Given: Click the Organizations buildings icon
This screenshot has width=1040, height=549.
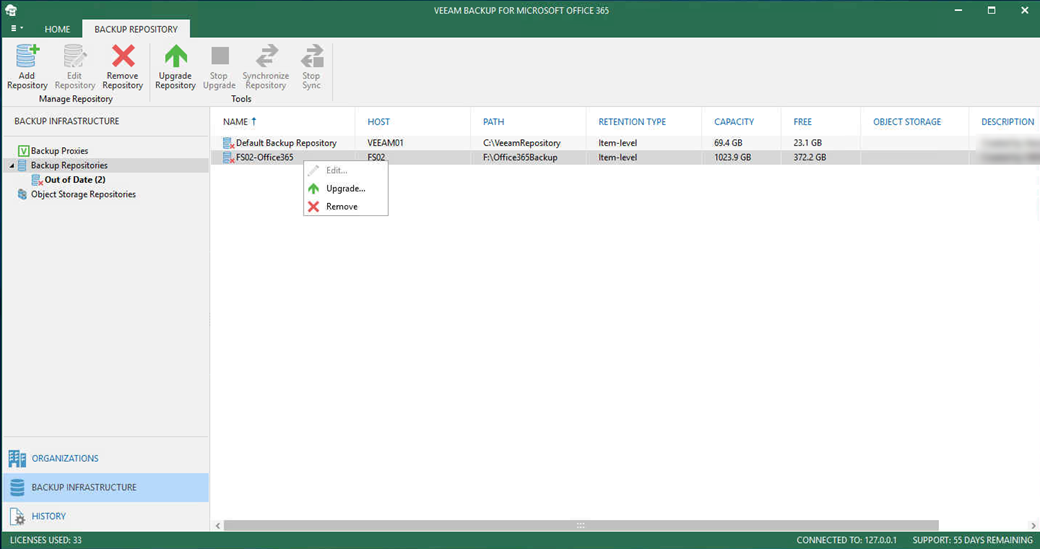Looking at the screenshot, I should click(17, 458).
